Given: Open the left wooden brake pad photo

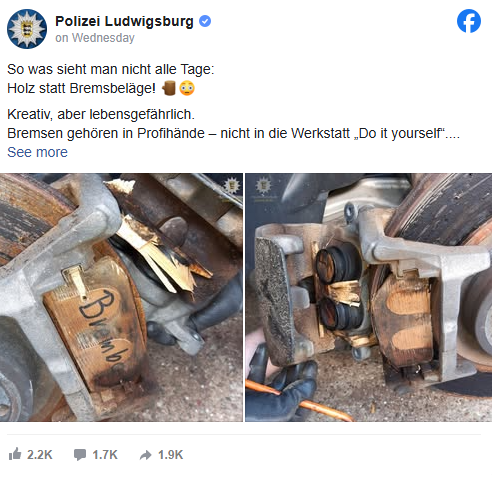Looking at the screenshot, I should tap(121, 297).
